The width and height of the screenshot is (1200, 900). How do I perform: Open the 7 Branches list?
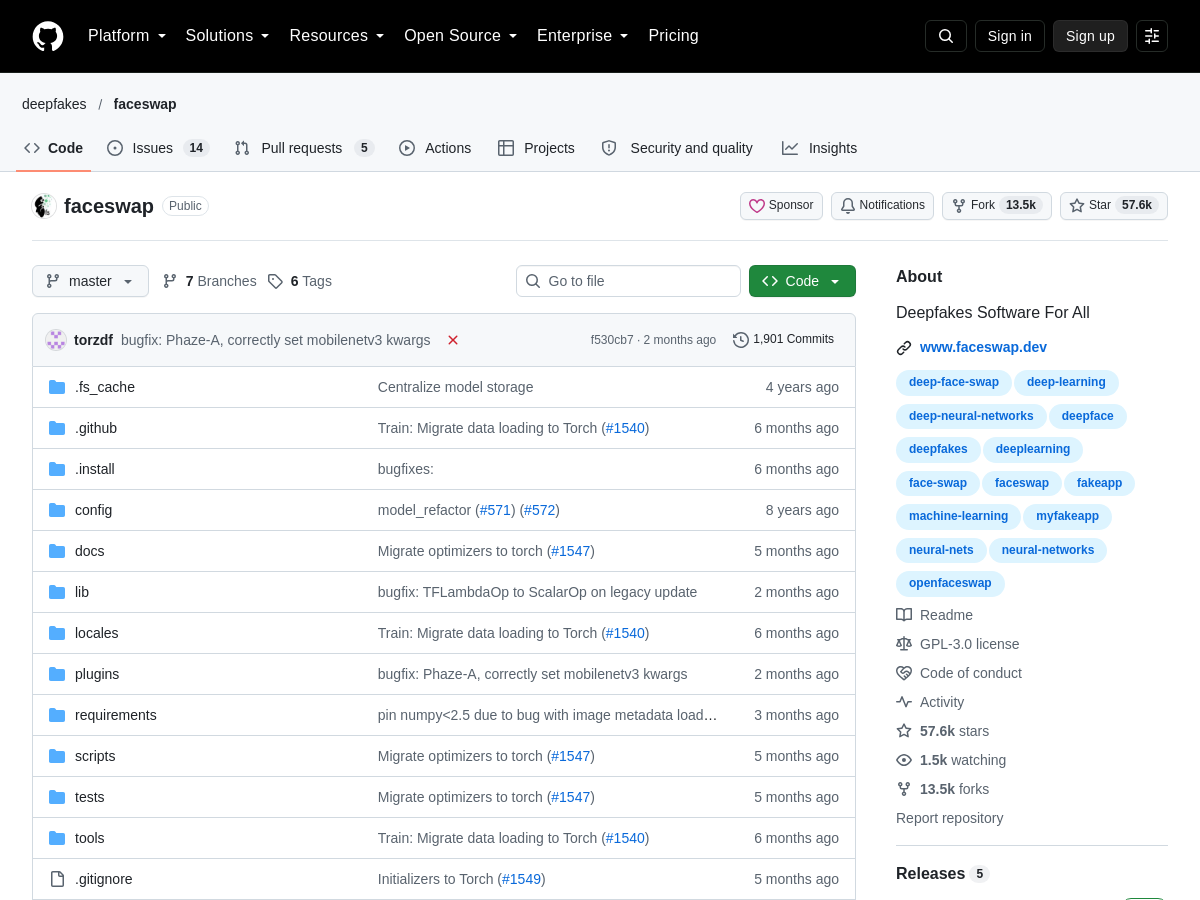209,281
